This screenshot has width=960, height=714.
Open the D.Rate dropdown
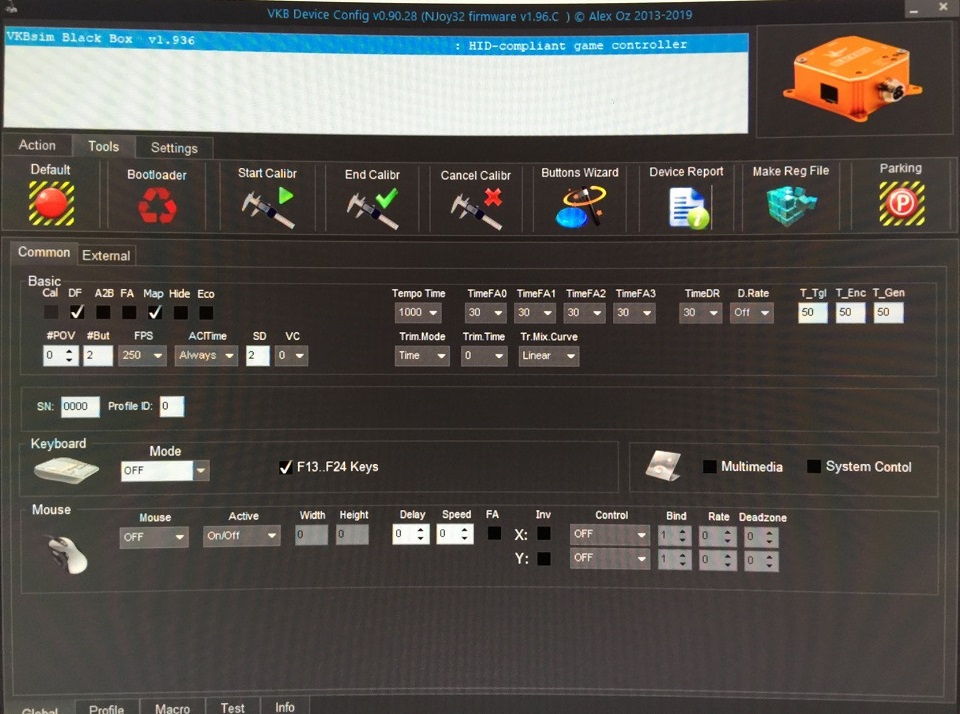point(752,313)
